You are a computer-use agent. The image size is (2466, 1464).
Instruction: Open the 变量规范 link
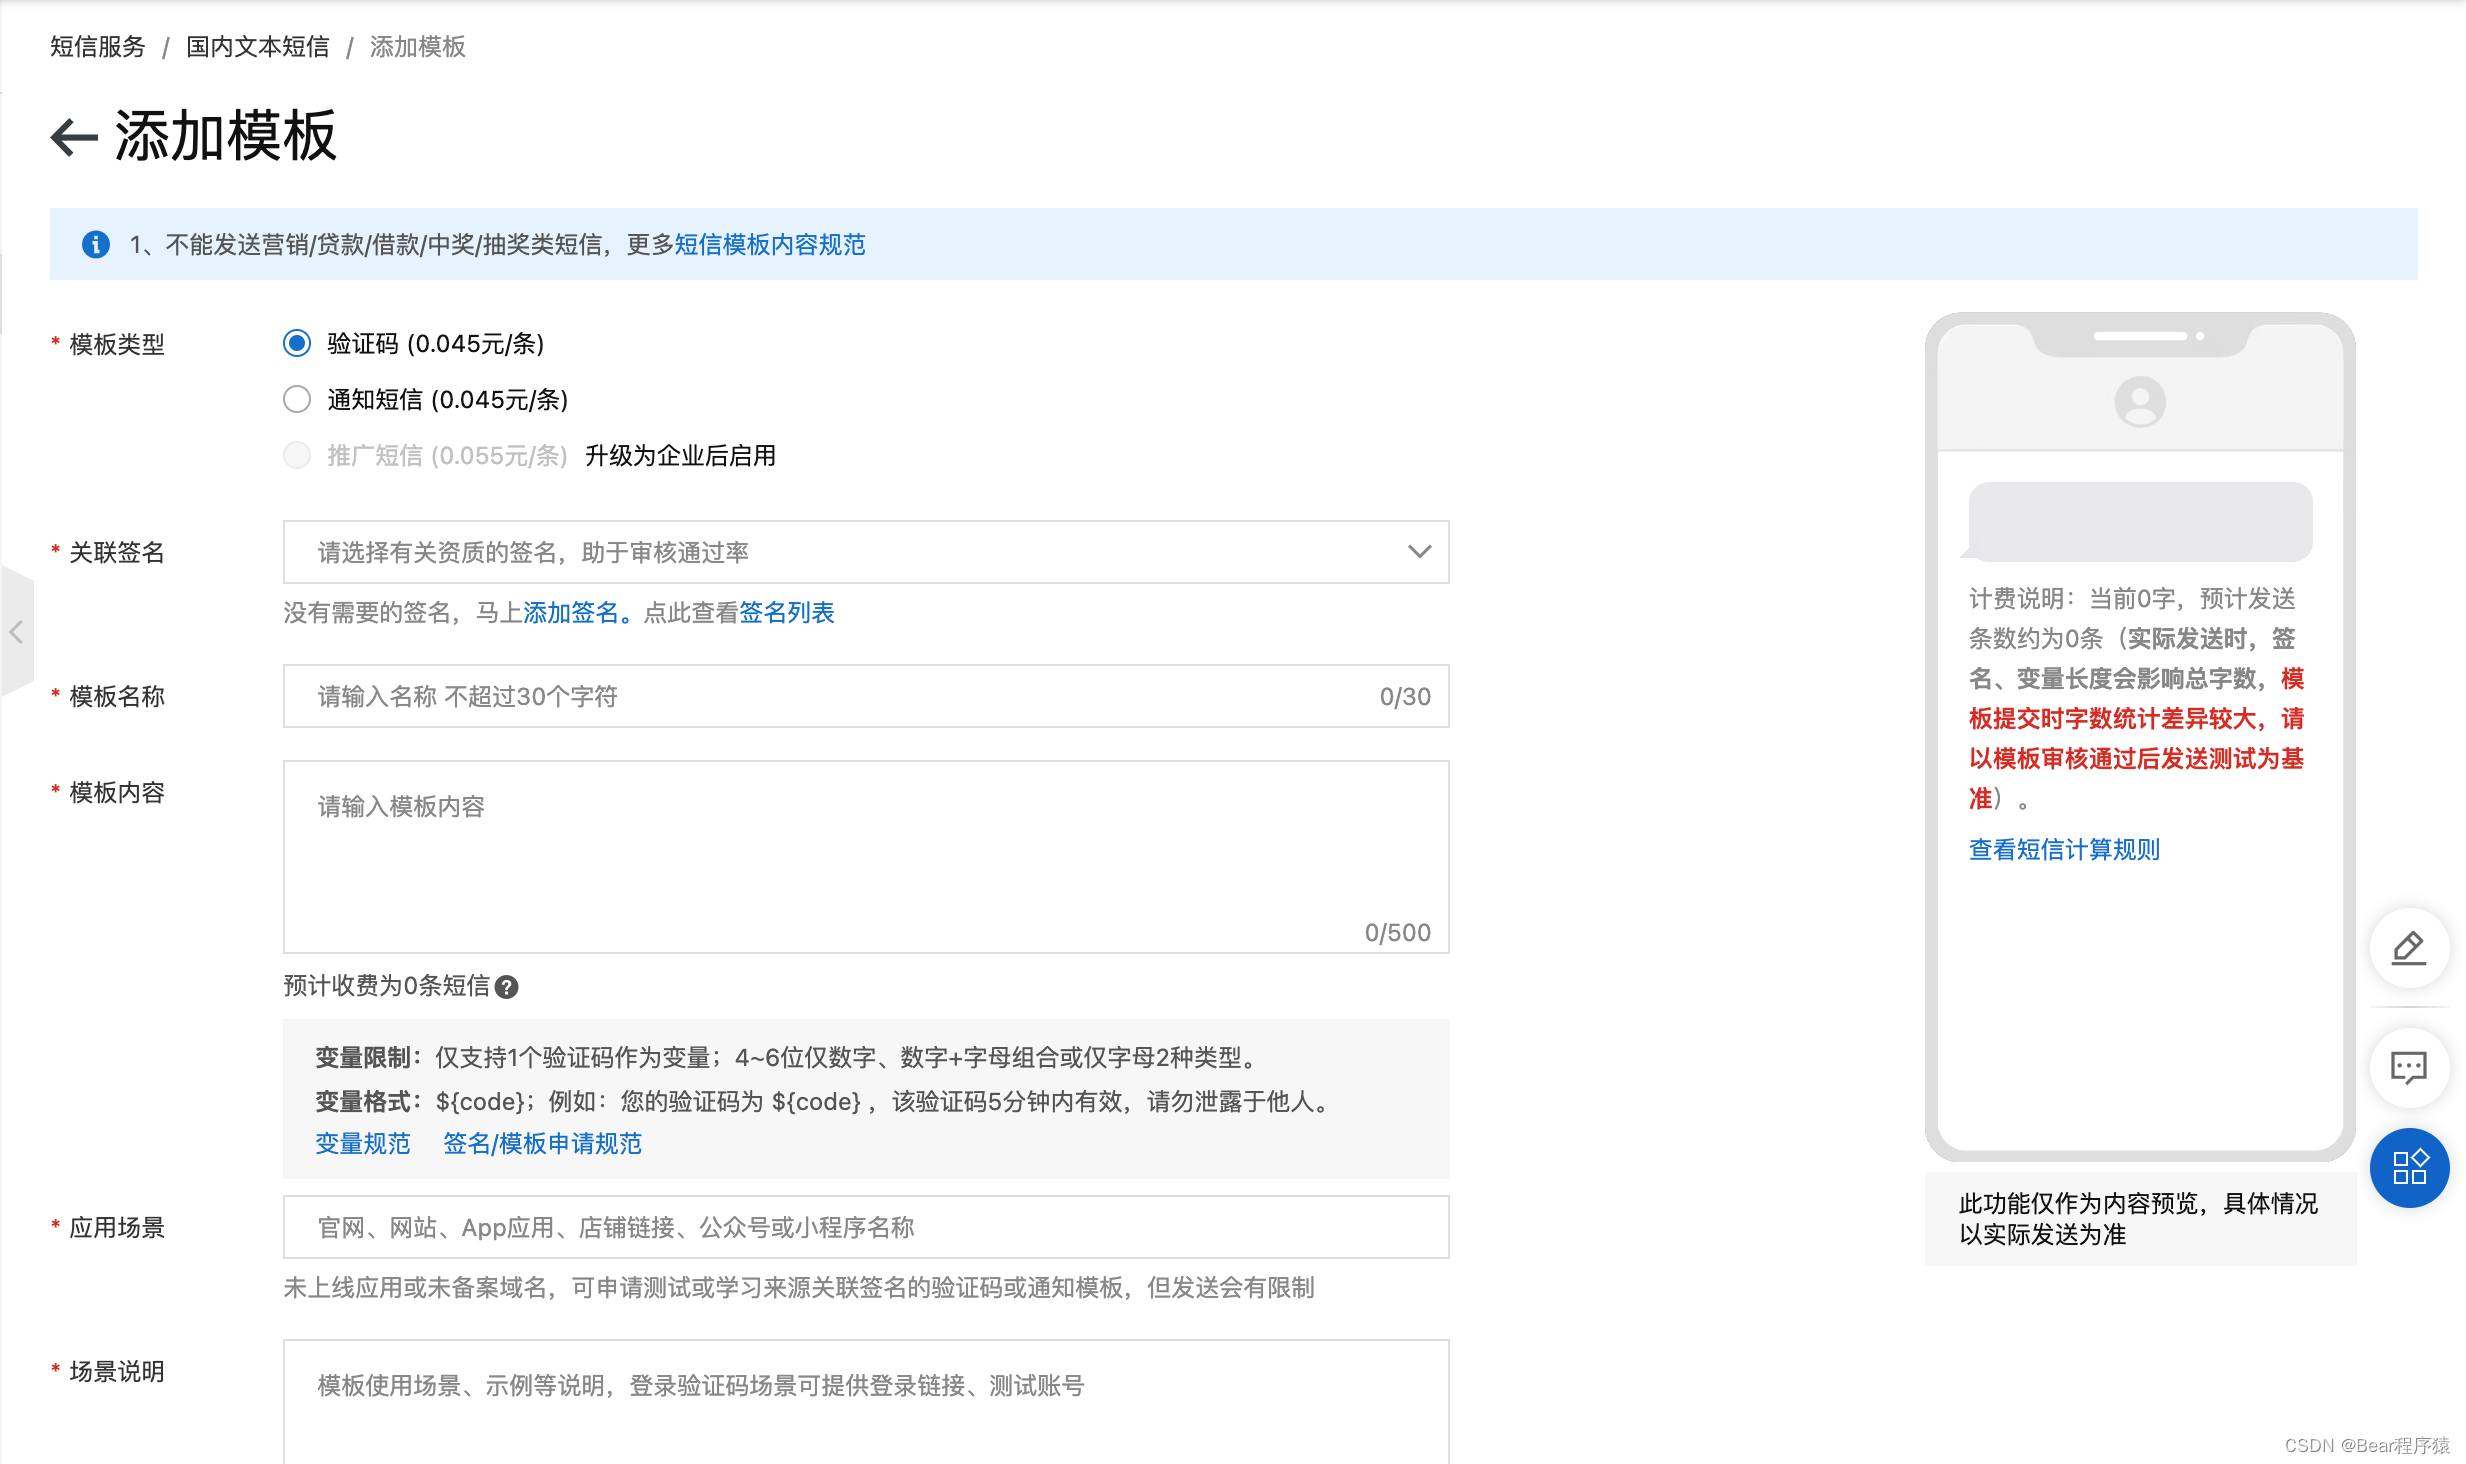362,1143
